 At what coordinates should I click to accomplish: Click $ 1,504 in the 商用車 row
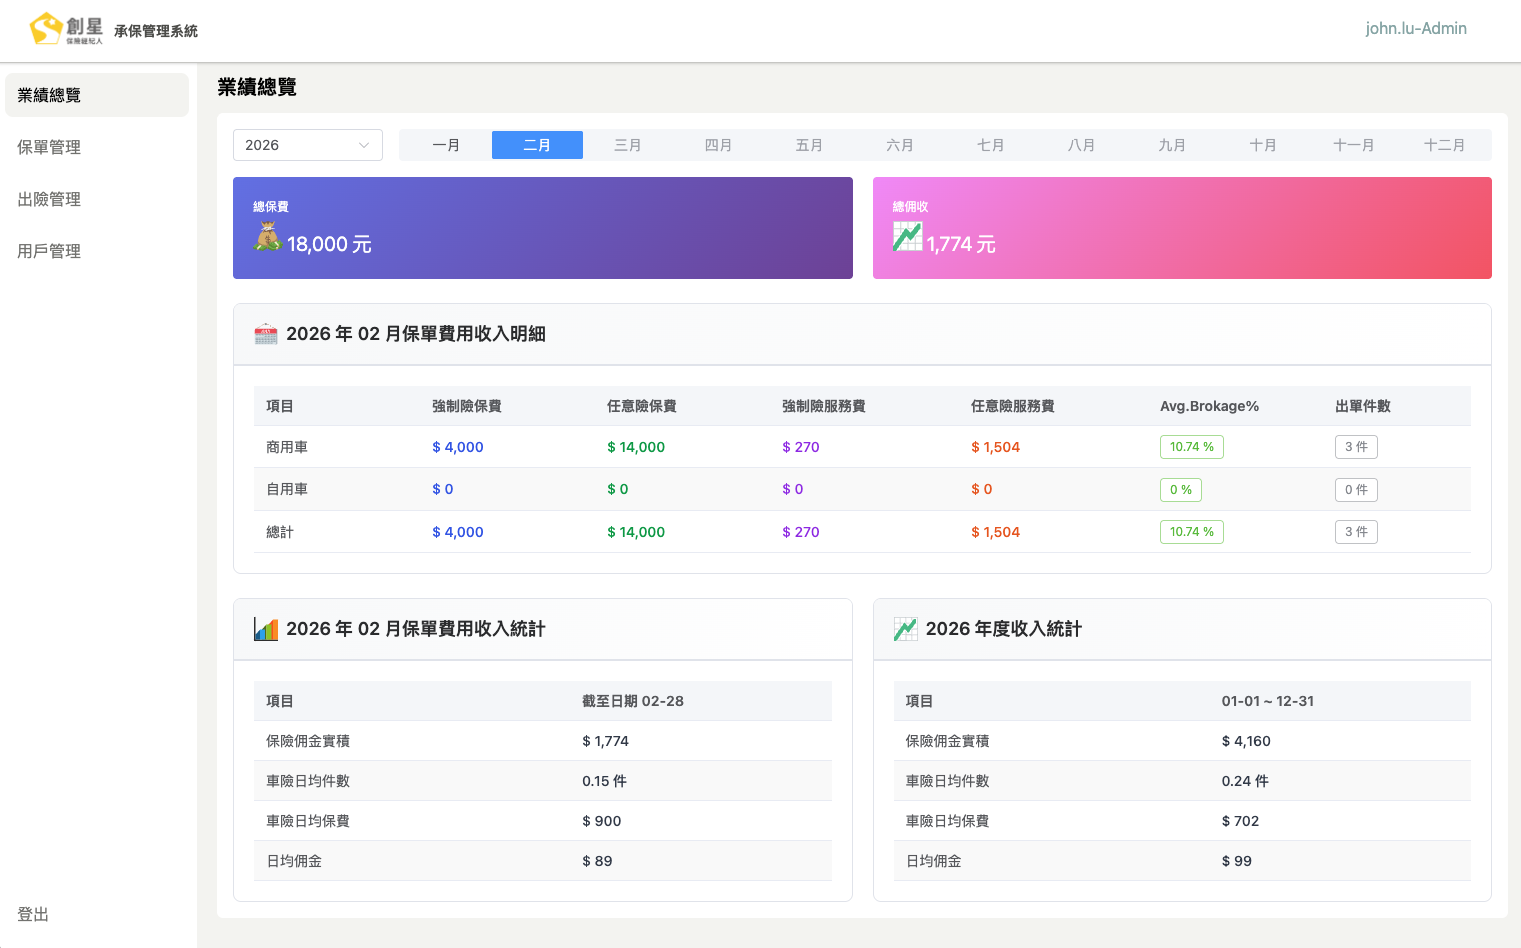pos(996,447)
